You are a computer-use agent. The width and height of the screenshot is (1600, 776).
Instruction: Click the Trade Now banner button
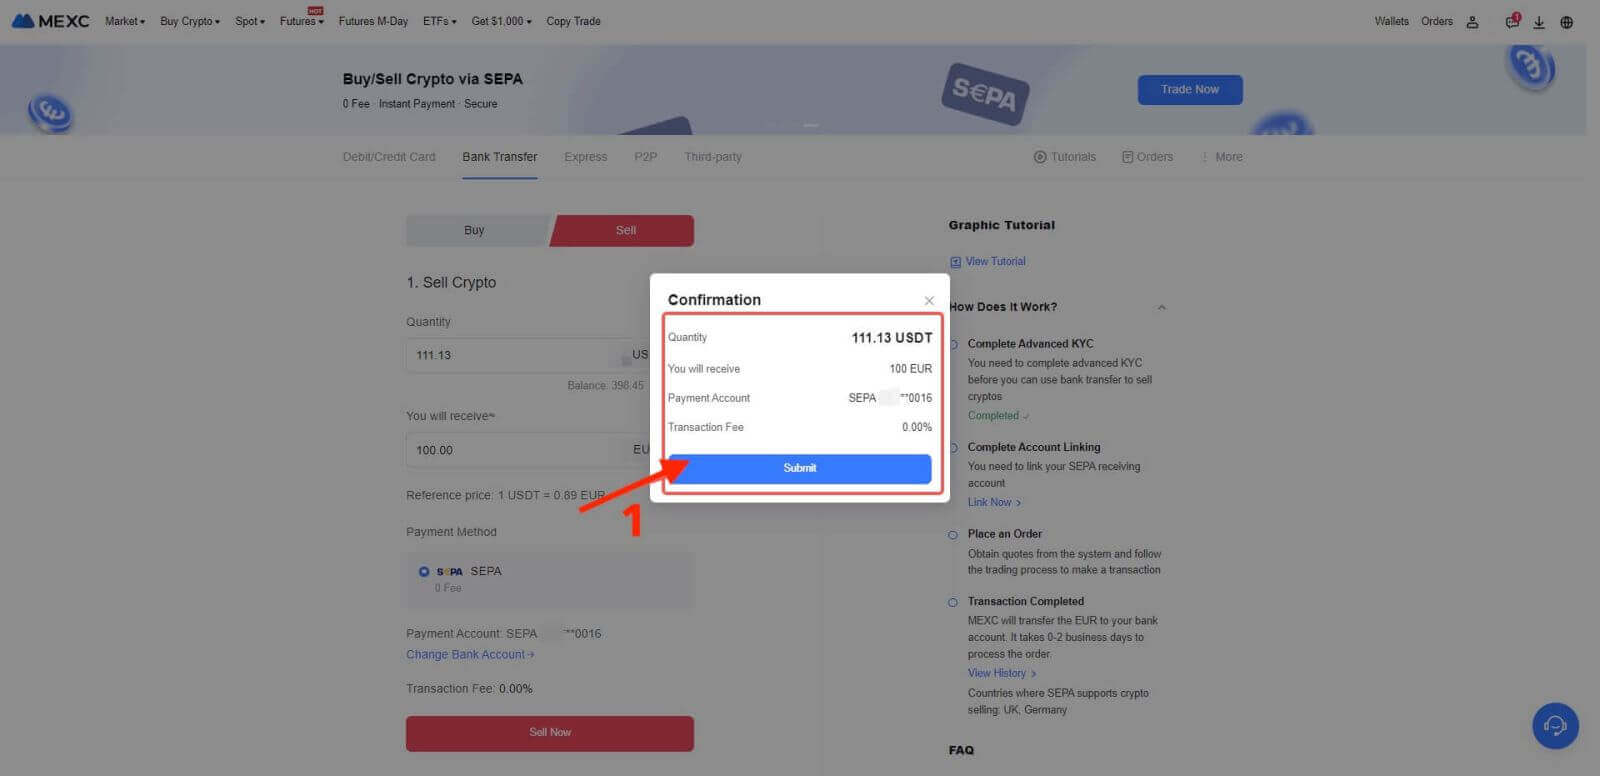[1190, 90]
